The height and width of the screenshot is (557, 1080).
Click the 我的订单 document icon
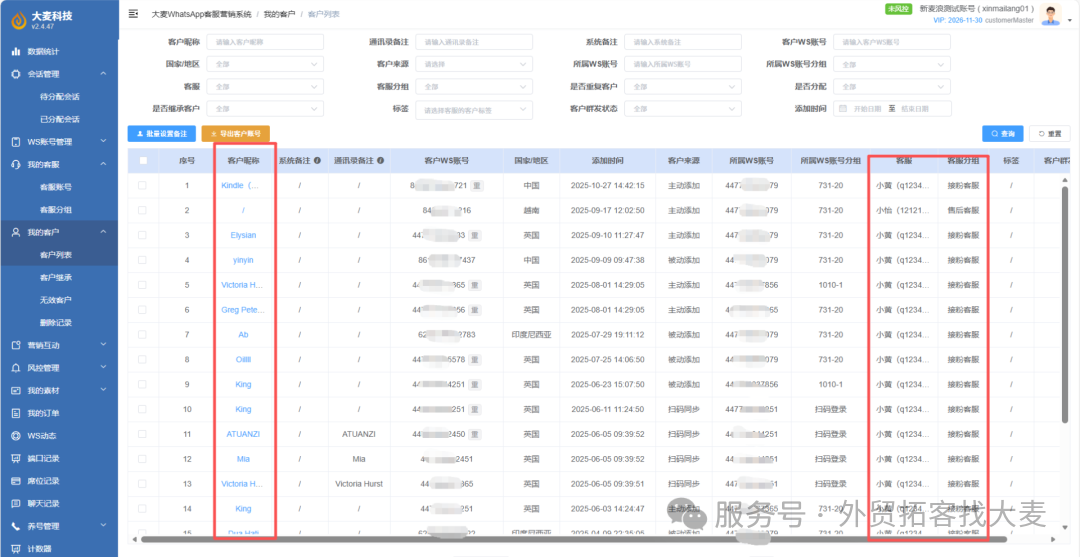click(x=15, y=413)
